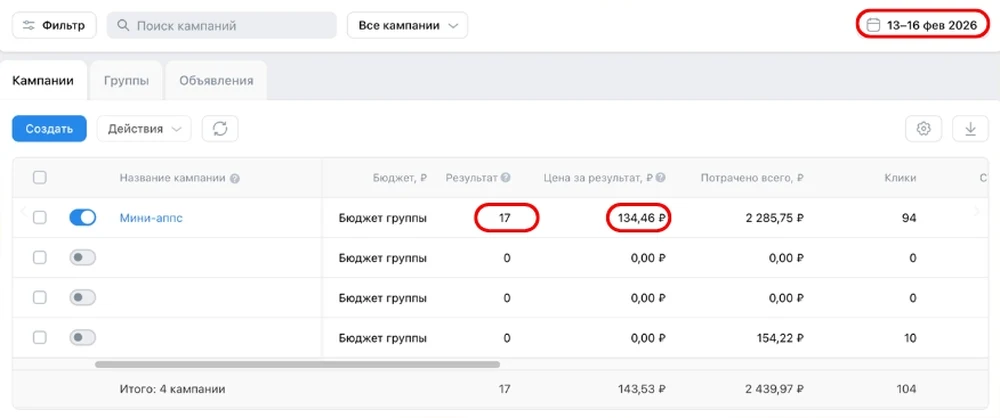Click the 143,53 ₽ total price value
The height and width of the screenshot is (418, 1000).
(x=642, y=389)
